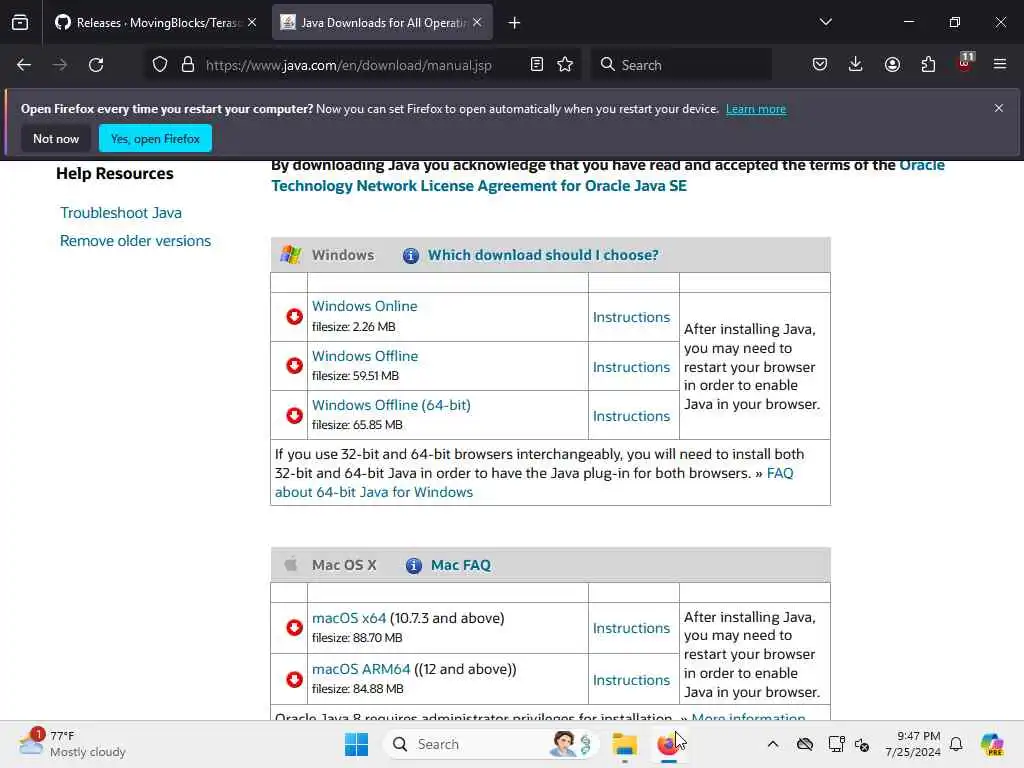The width and height of the screenshot is (1024, 768).
Task: Click red download icon for Windows Offline
Action: (x=295, y=366)
